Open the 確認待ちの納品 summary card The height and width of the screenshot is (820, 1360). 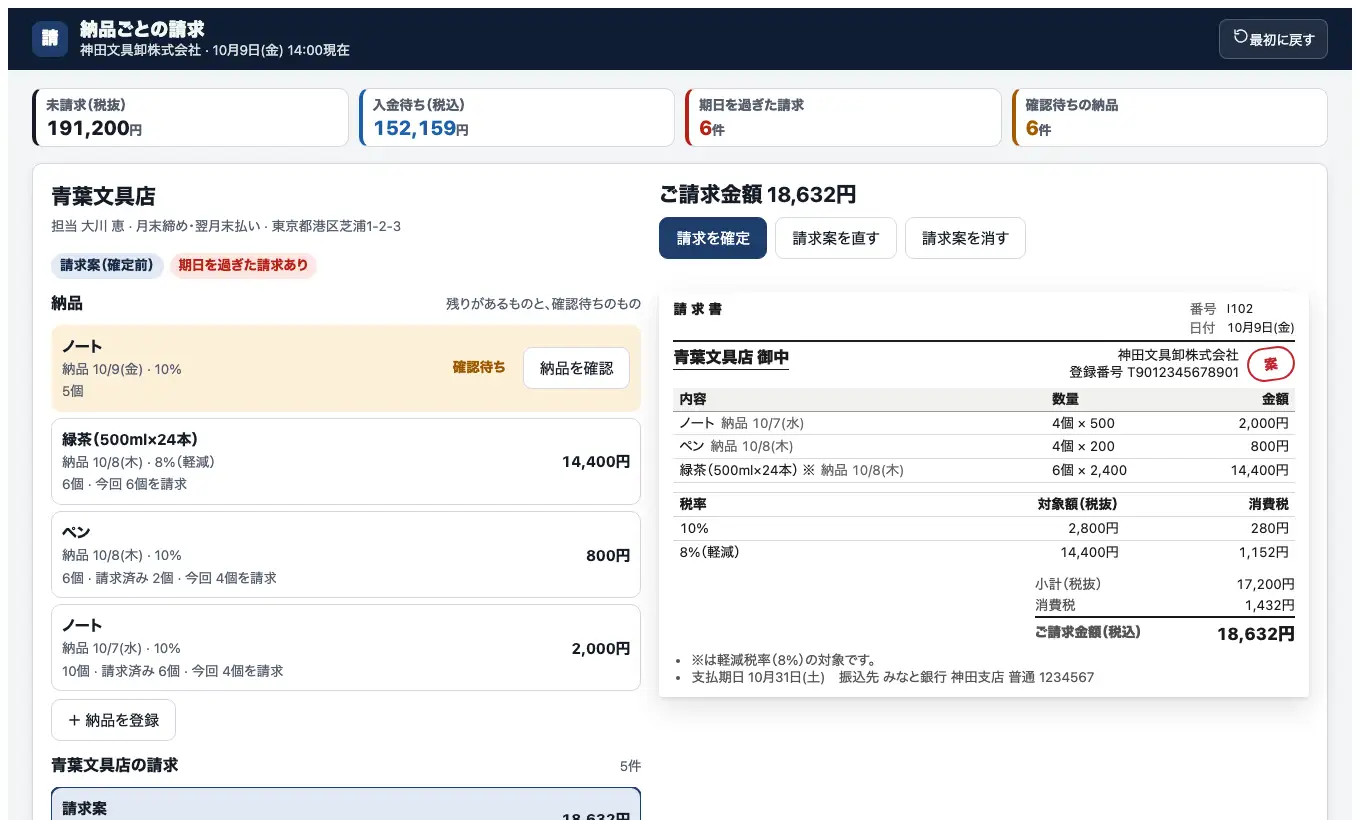pyautogui.click(x=1170, y=118)
